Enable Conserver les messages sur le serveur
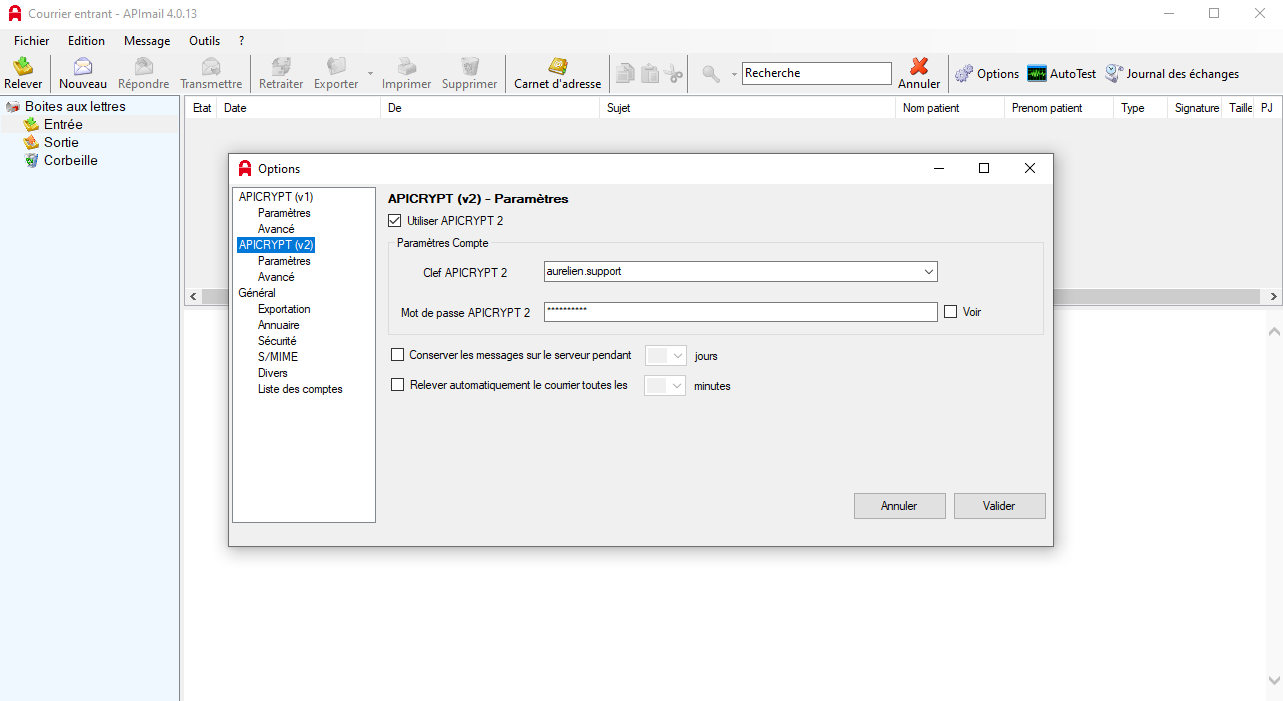1283x701 pixels. tap(397, 355)
